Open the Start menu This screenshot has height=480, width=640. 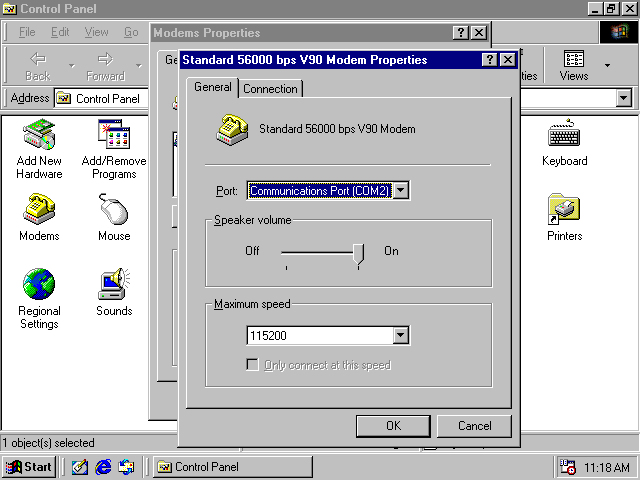pyautogui.click(x=29, y=467)
